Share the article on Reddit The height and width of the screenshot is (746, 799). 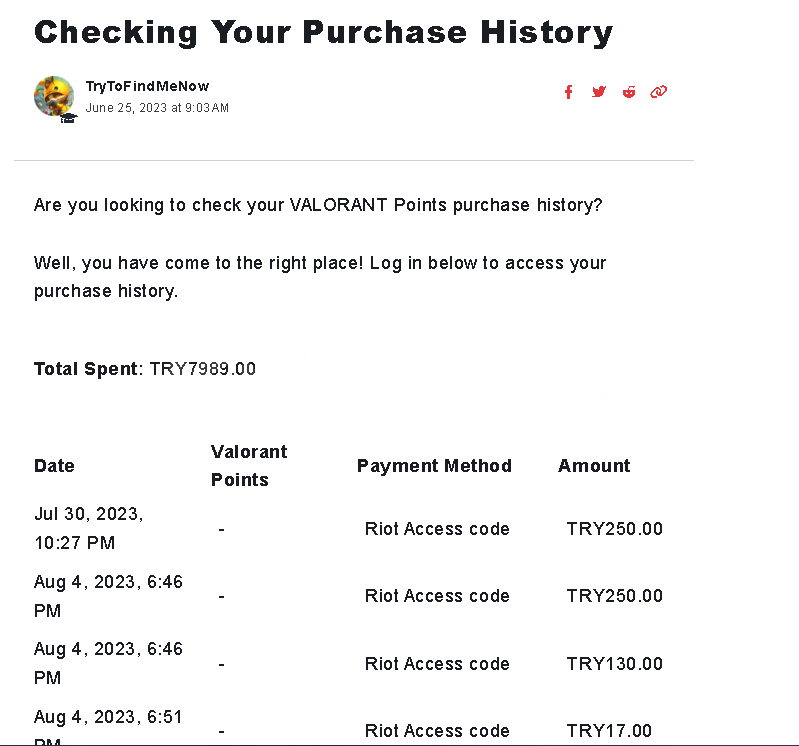[629, 92]
